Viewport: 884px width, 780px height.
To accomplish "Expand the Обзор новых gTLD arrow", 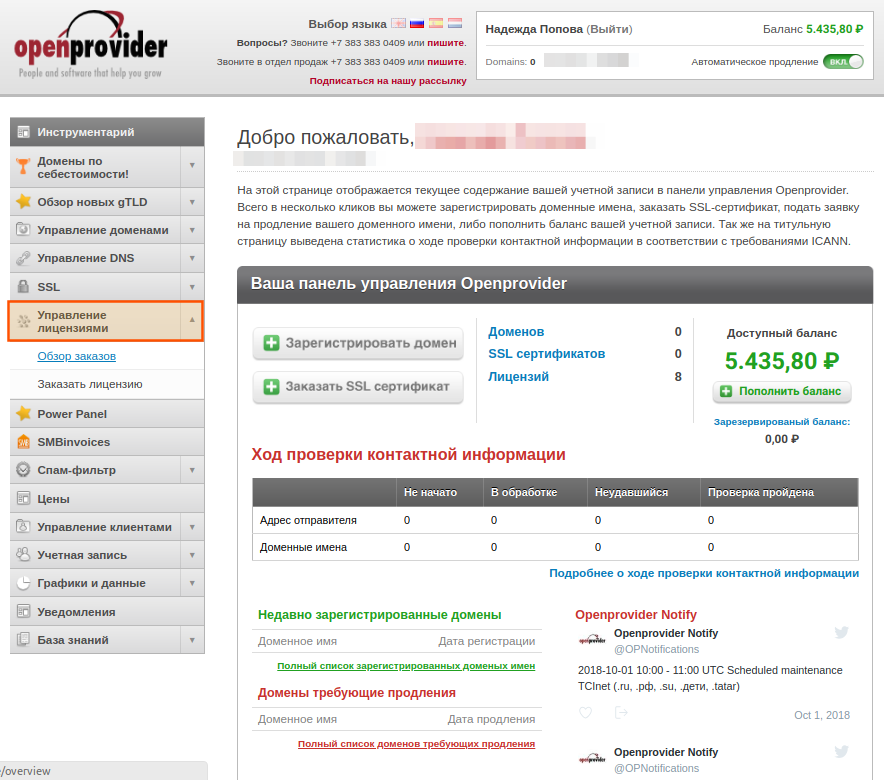I will [192, 202].
